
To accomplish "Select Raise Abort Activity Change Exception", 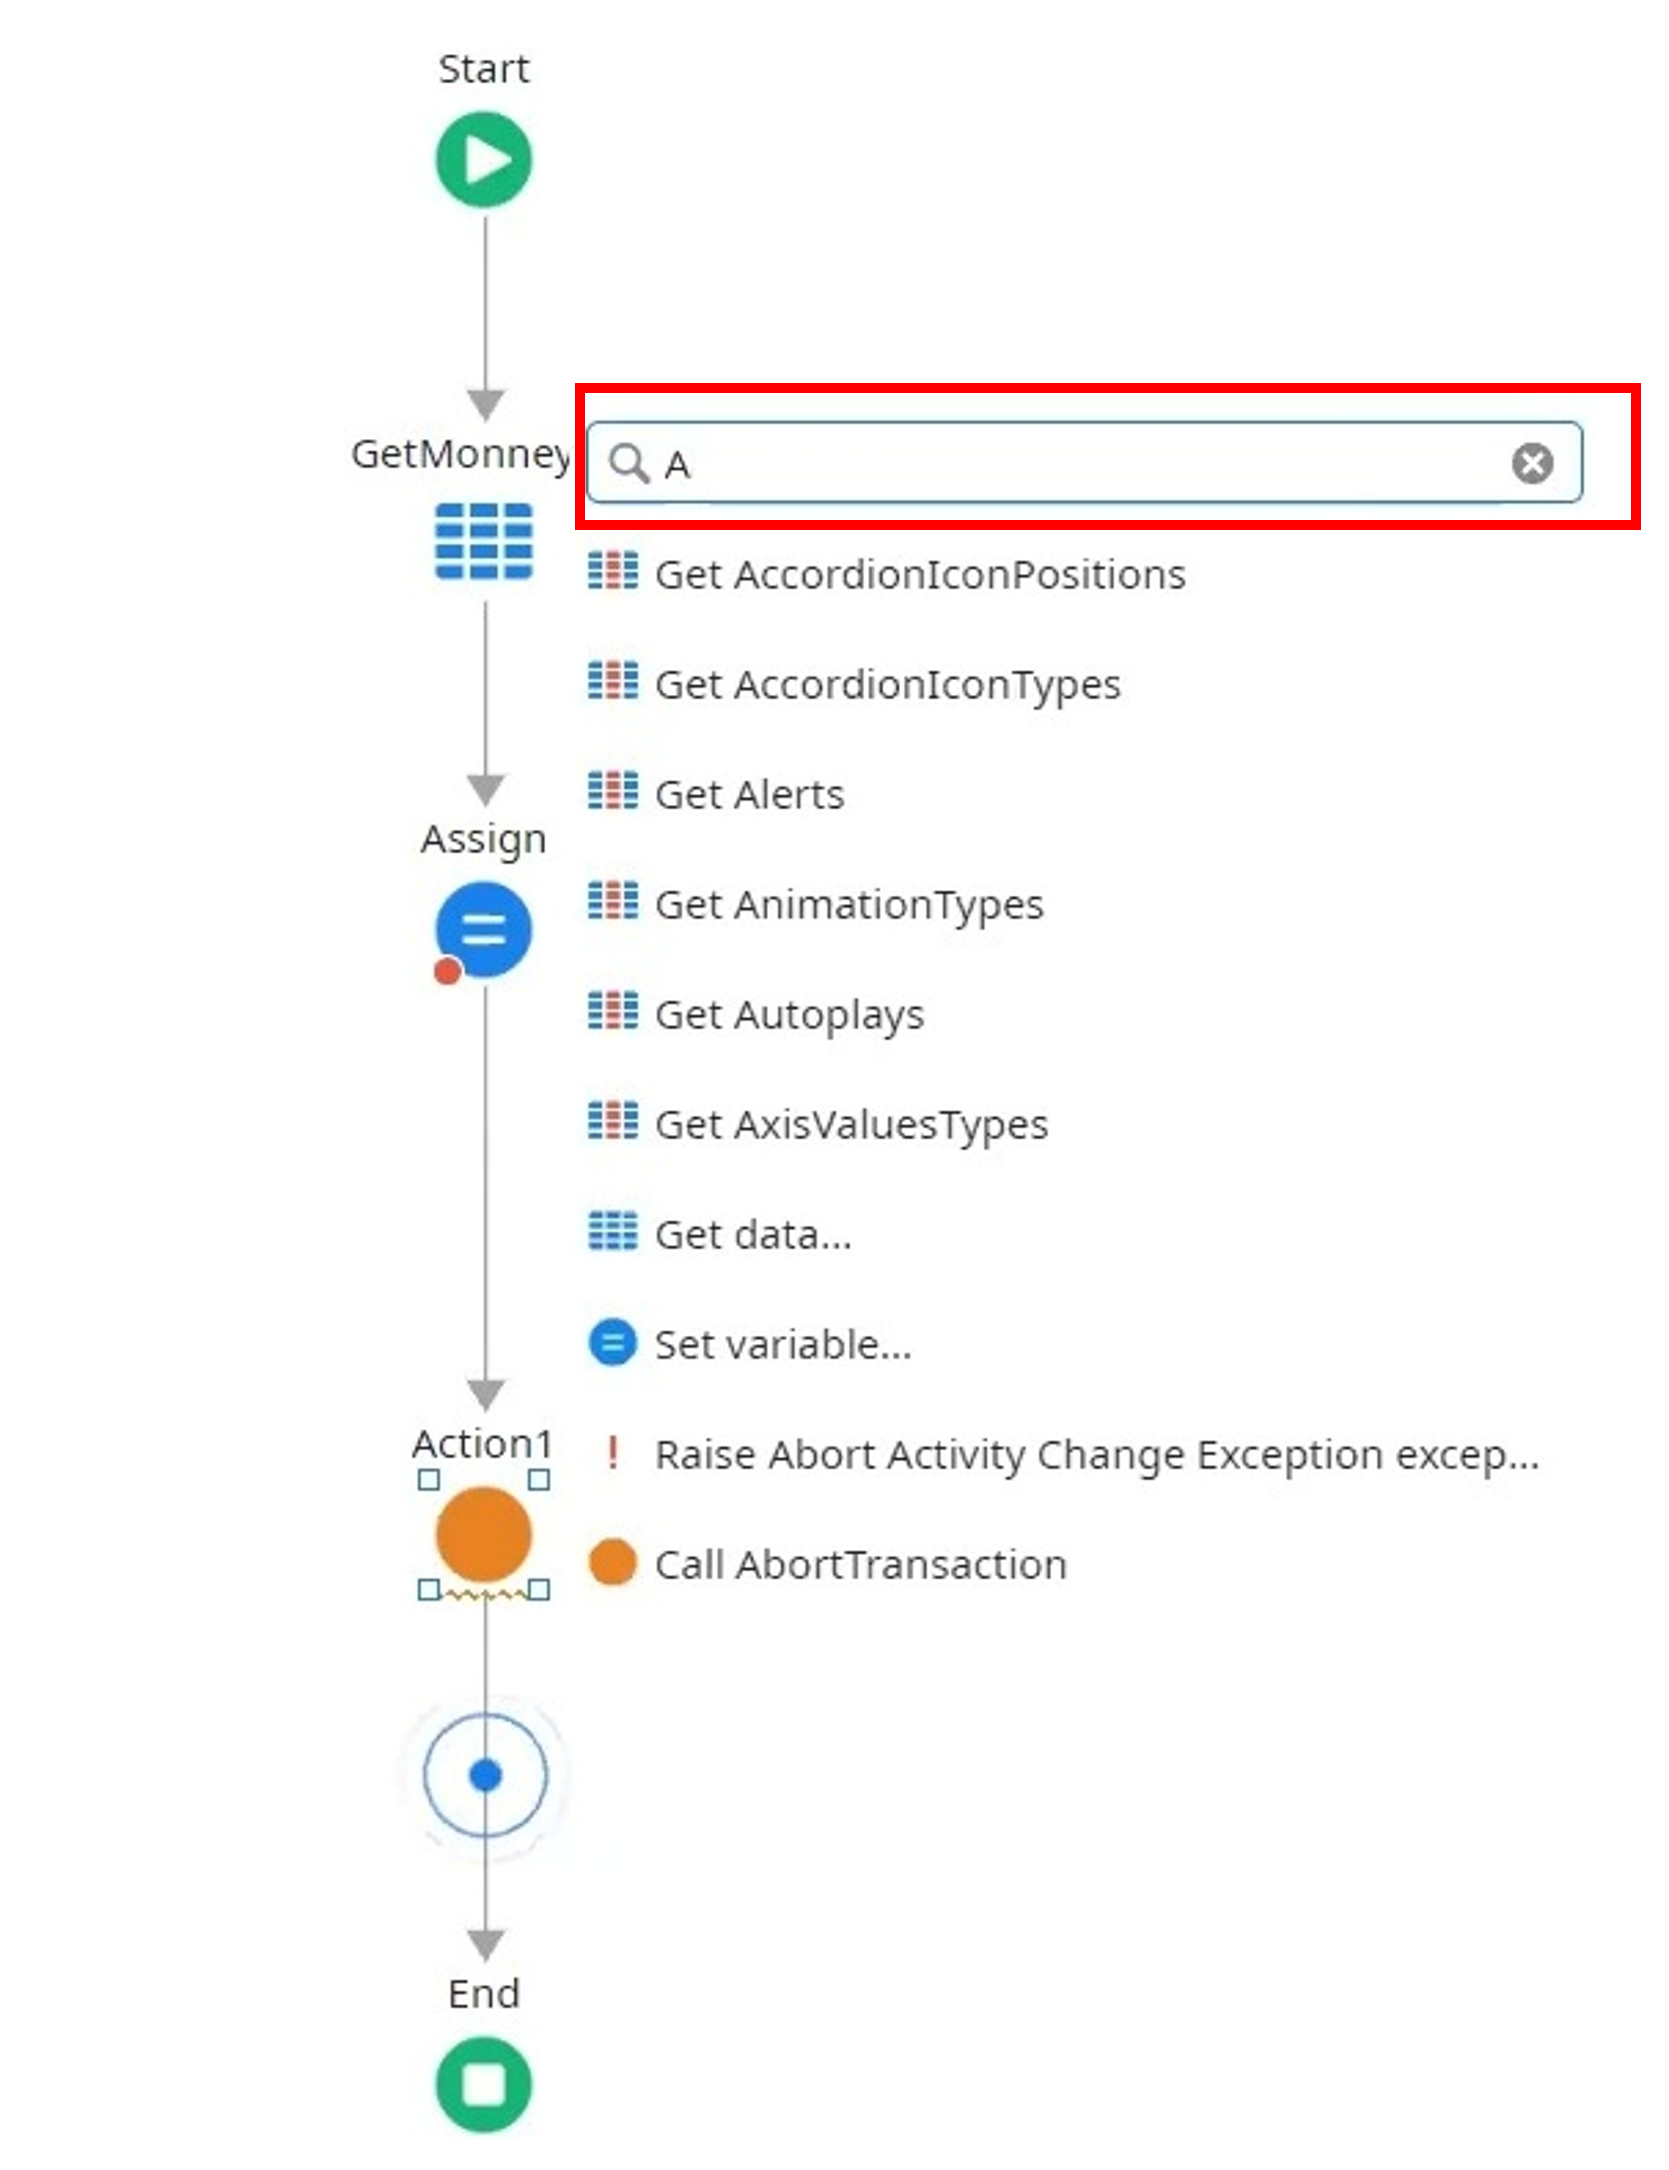I will (x=1095, y=1455).
